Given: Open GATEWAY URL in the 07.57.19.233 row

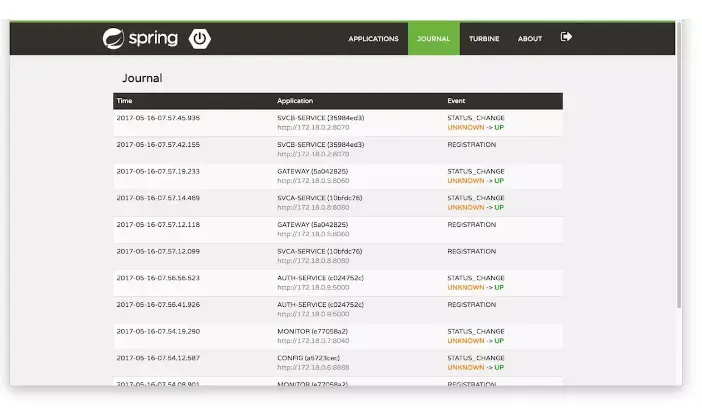Looking at the screenshot, I should point(313,181).
